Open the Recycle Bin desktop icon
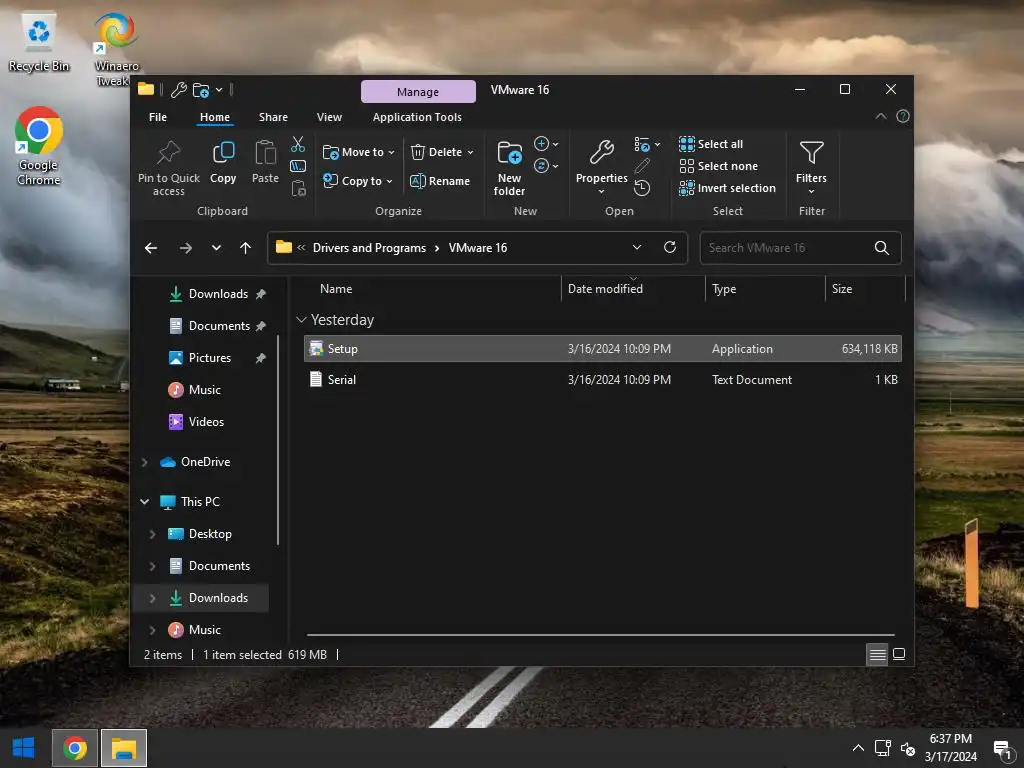 click(39, 42)
